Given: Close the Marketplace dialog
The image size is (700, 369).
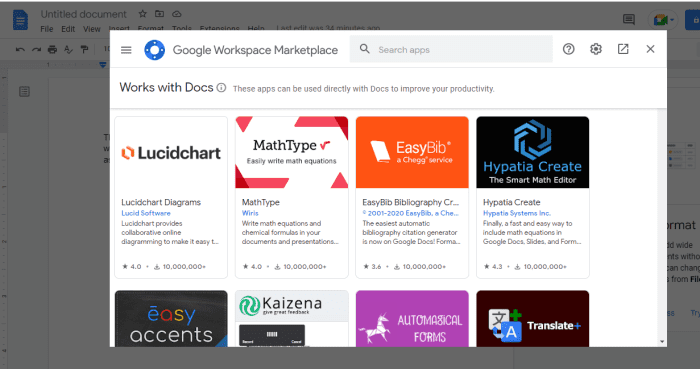Looking at the screenshot, I should pos(650,49).
